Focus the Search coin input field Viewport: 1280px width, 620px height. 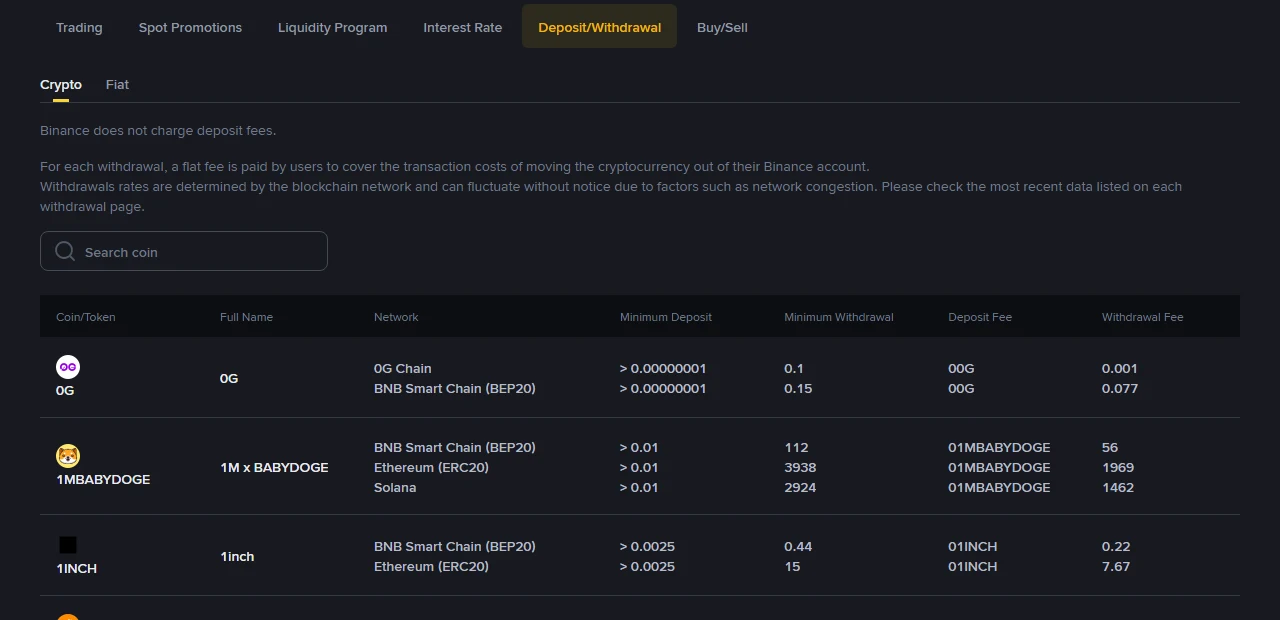click(x=184, y=251)
